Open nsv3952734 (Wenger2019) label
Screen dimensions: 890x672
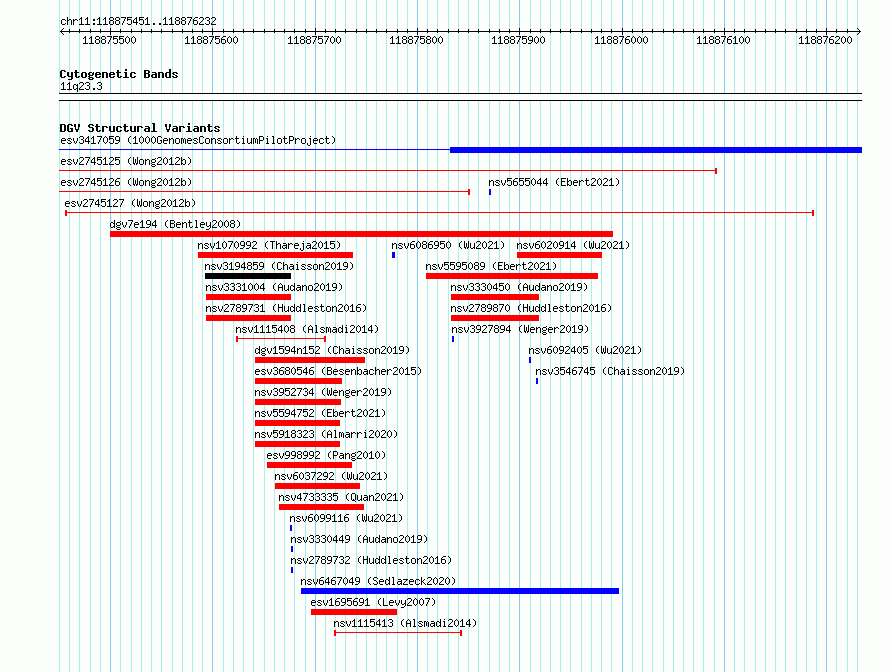(323, 392)
